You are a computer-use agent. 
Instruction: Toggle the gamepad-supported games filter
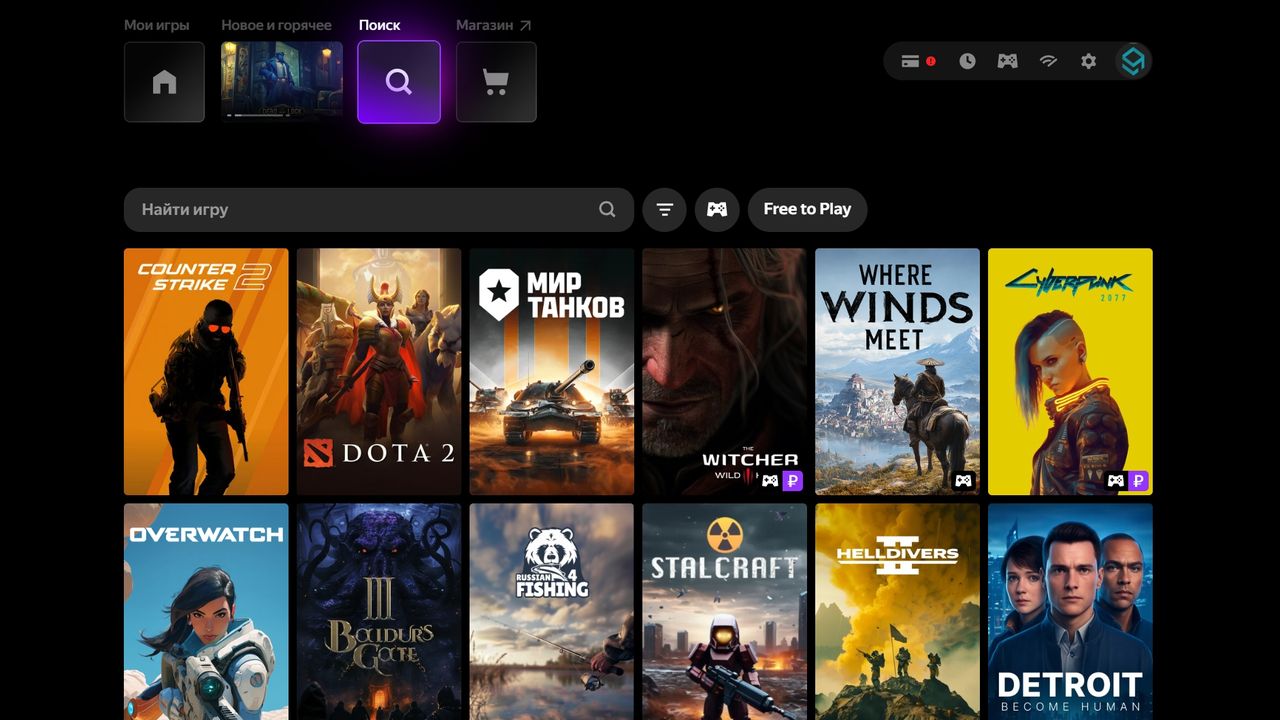click(x=717, y=210)
